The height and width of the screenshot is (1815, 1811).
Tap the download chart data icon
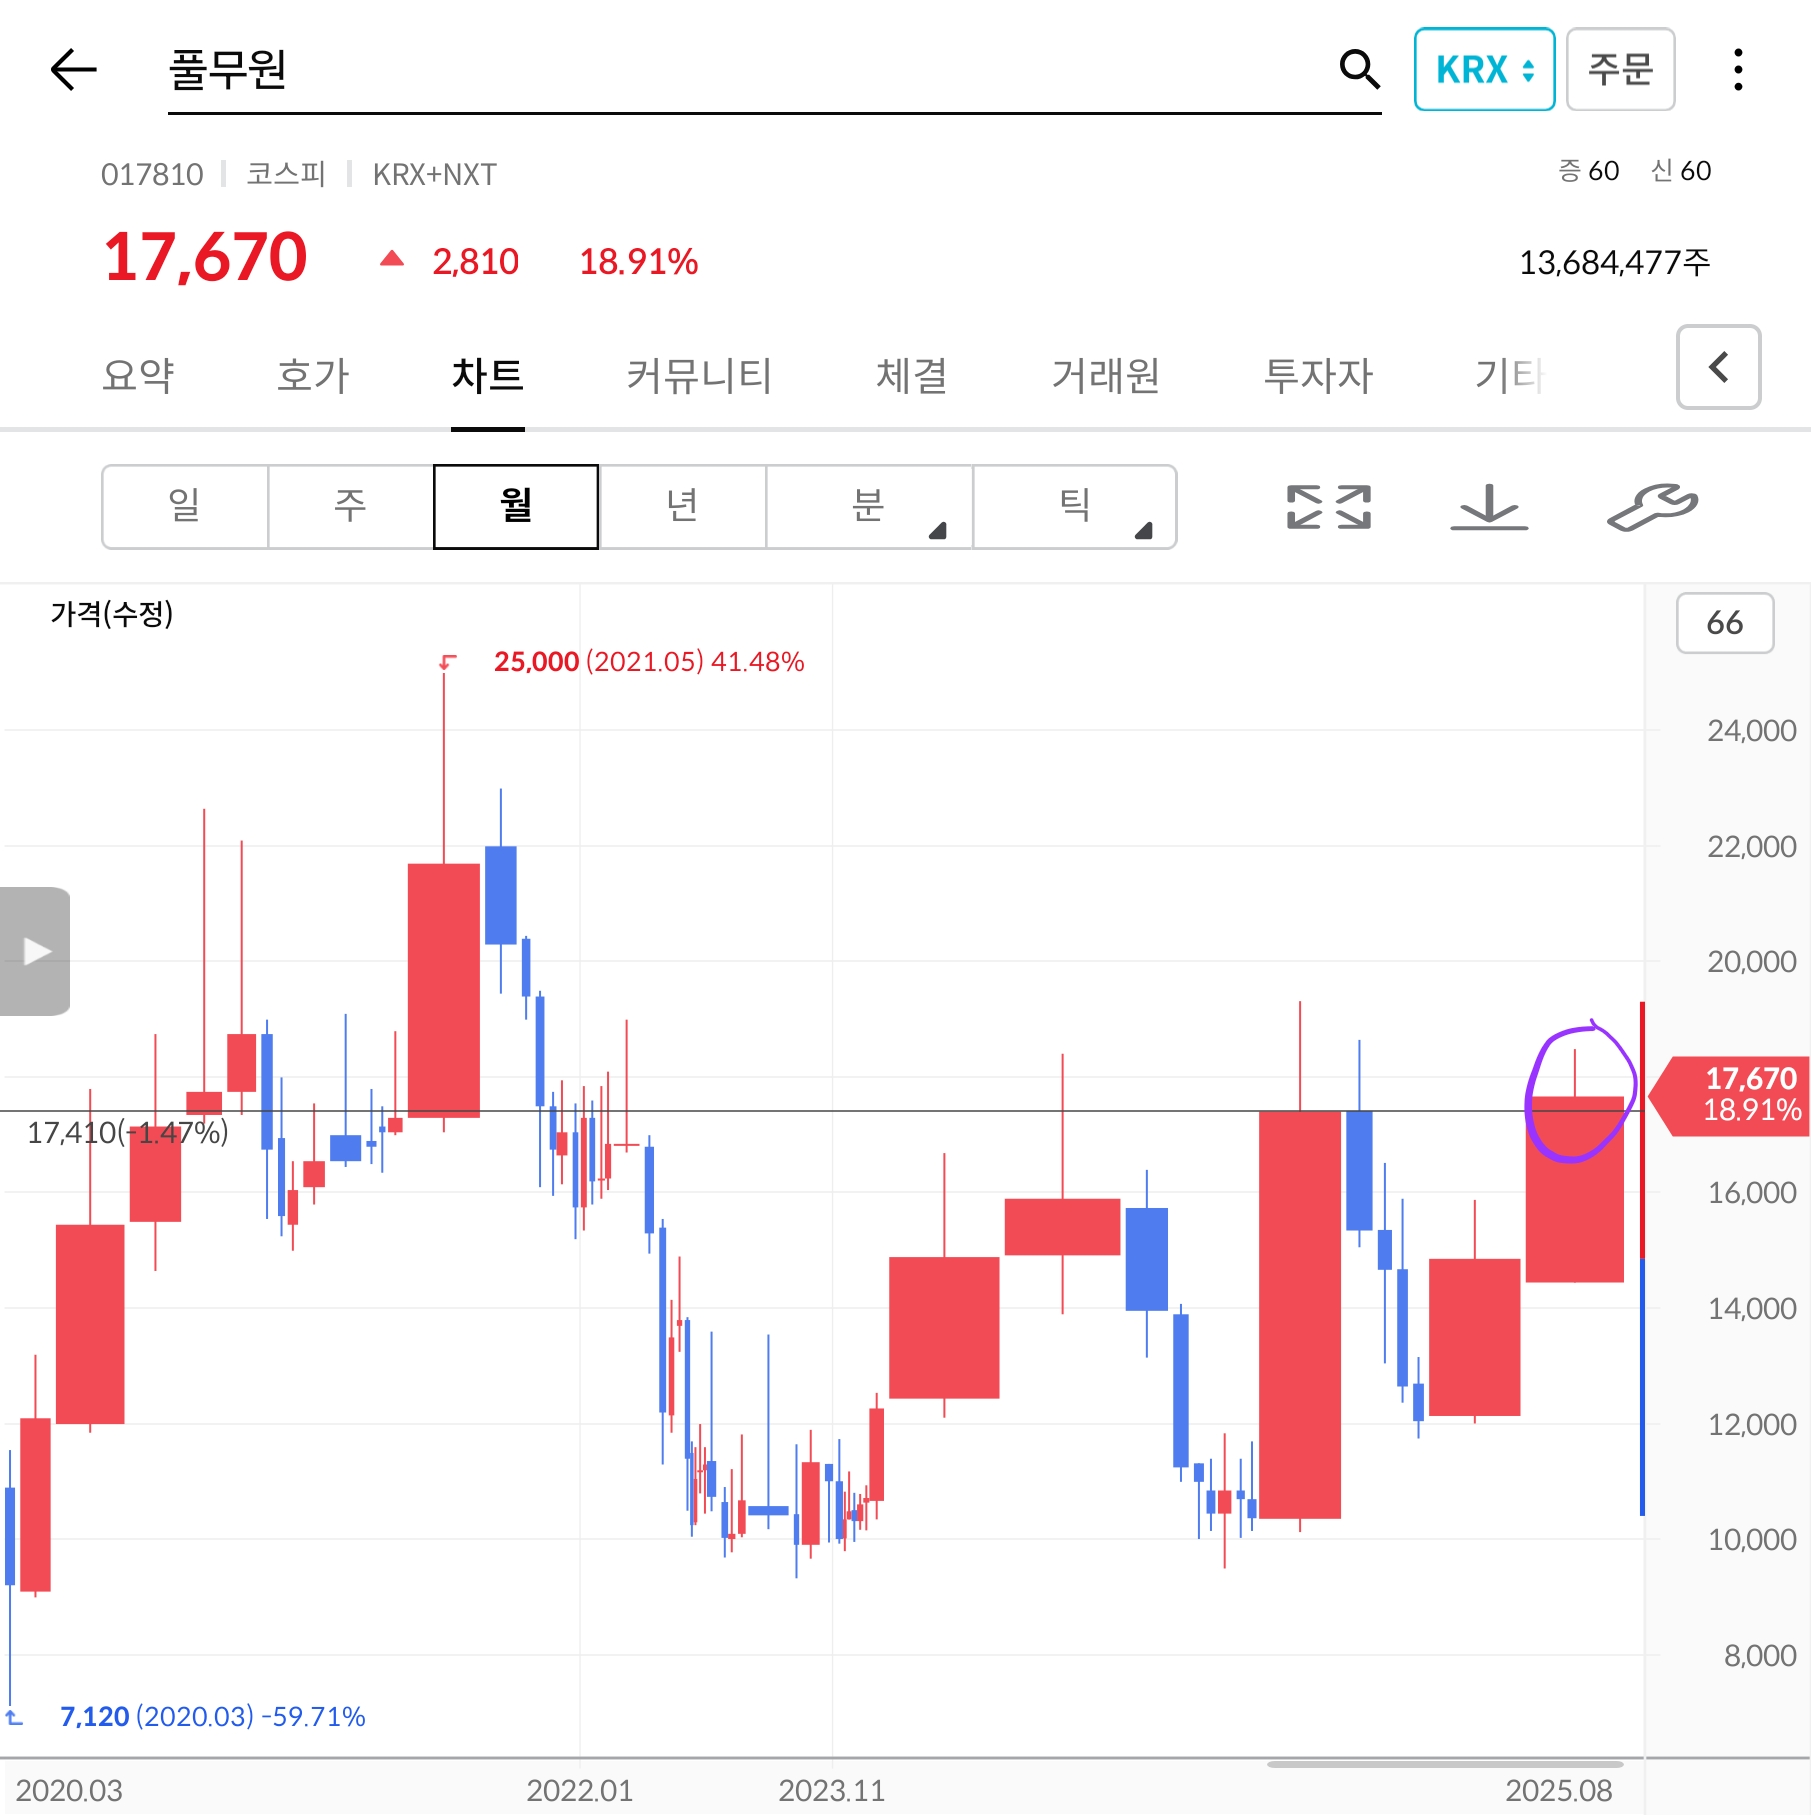pos(1489,507)
